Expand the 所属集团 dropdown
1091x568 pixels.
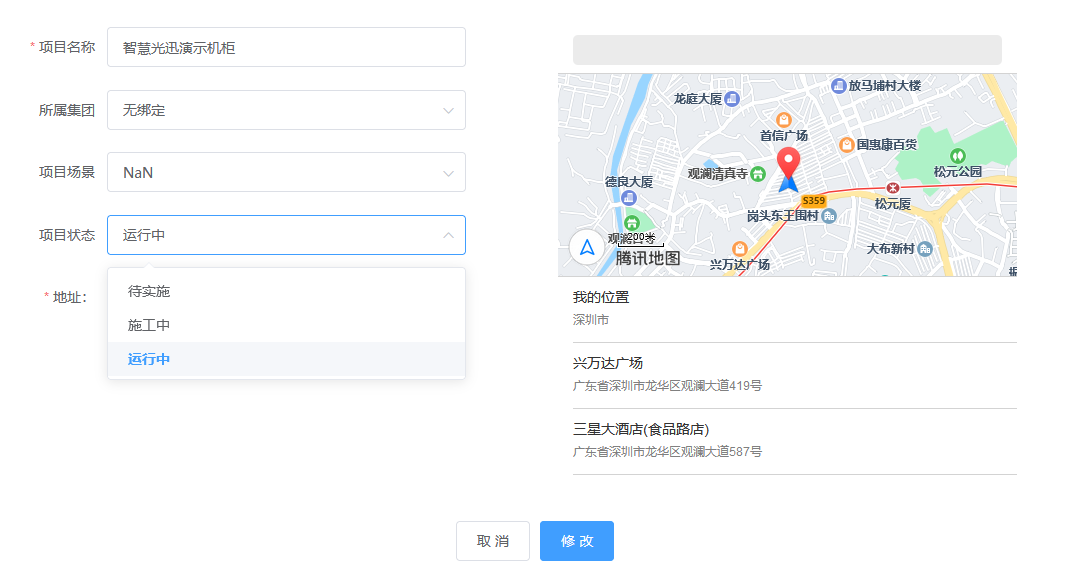point(286,110)
